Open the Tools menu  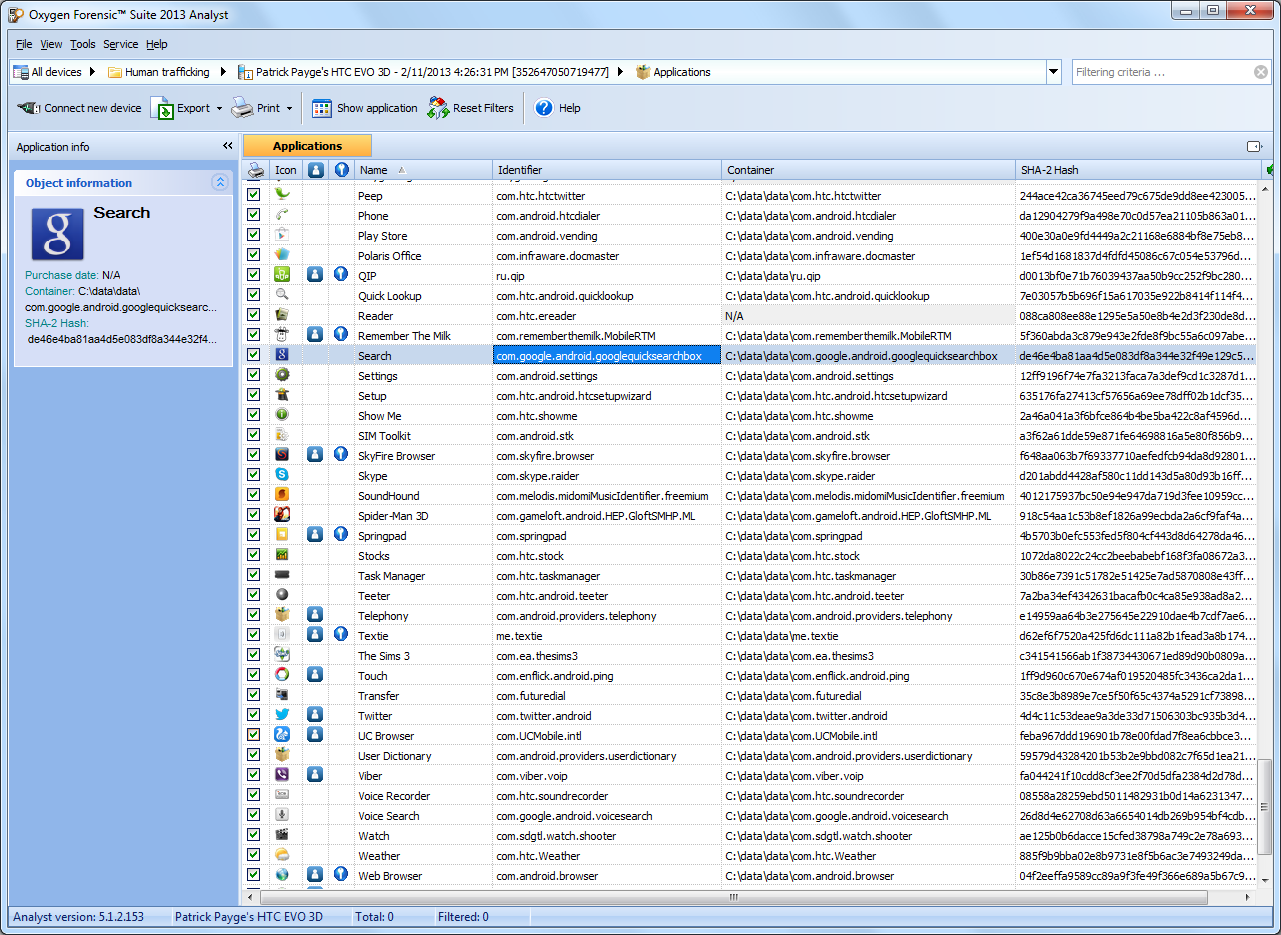pos(83,44)
